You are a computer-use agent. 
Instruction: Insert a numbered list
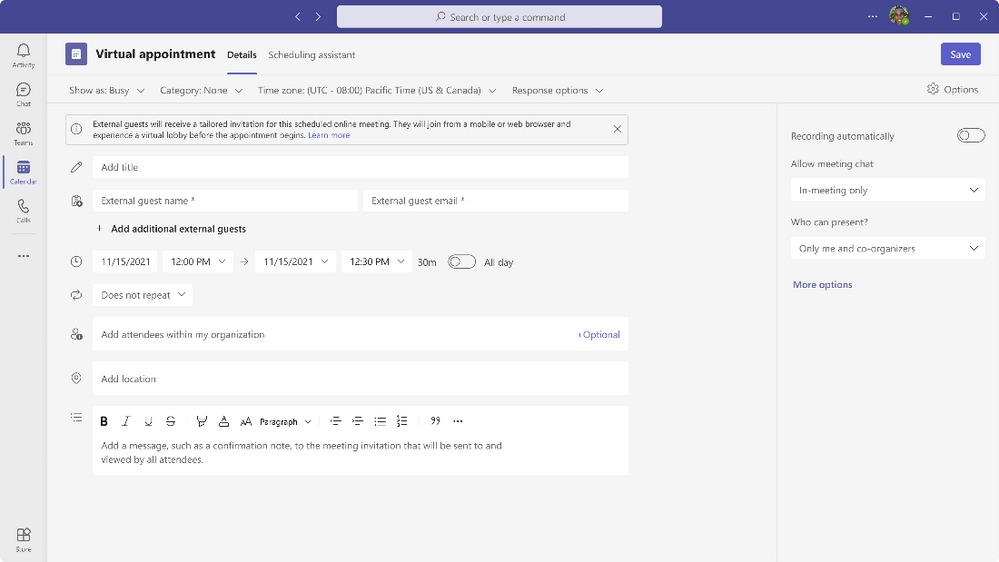click(x=402, y=422)
